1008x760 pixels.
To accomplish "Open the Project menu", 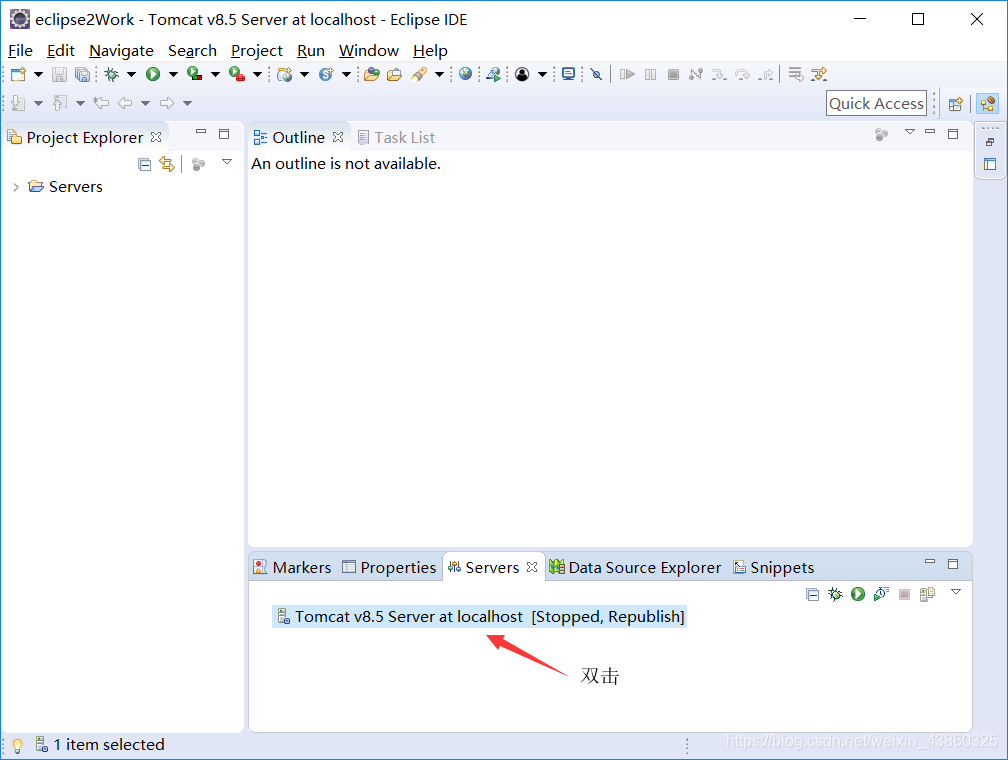I will tap(256, 51).
